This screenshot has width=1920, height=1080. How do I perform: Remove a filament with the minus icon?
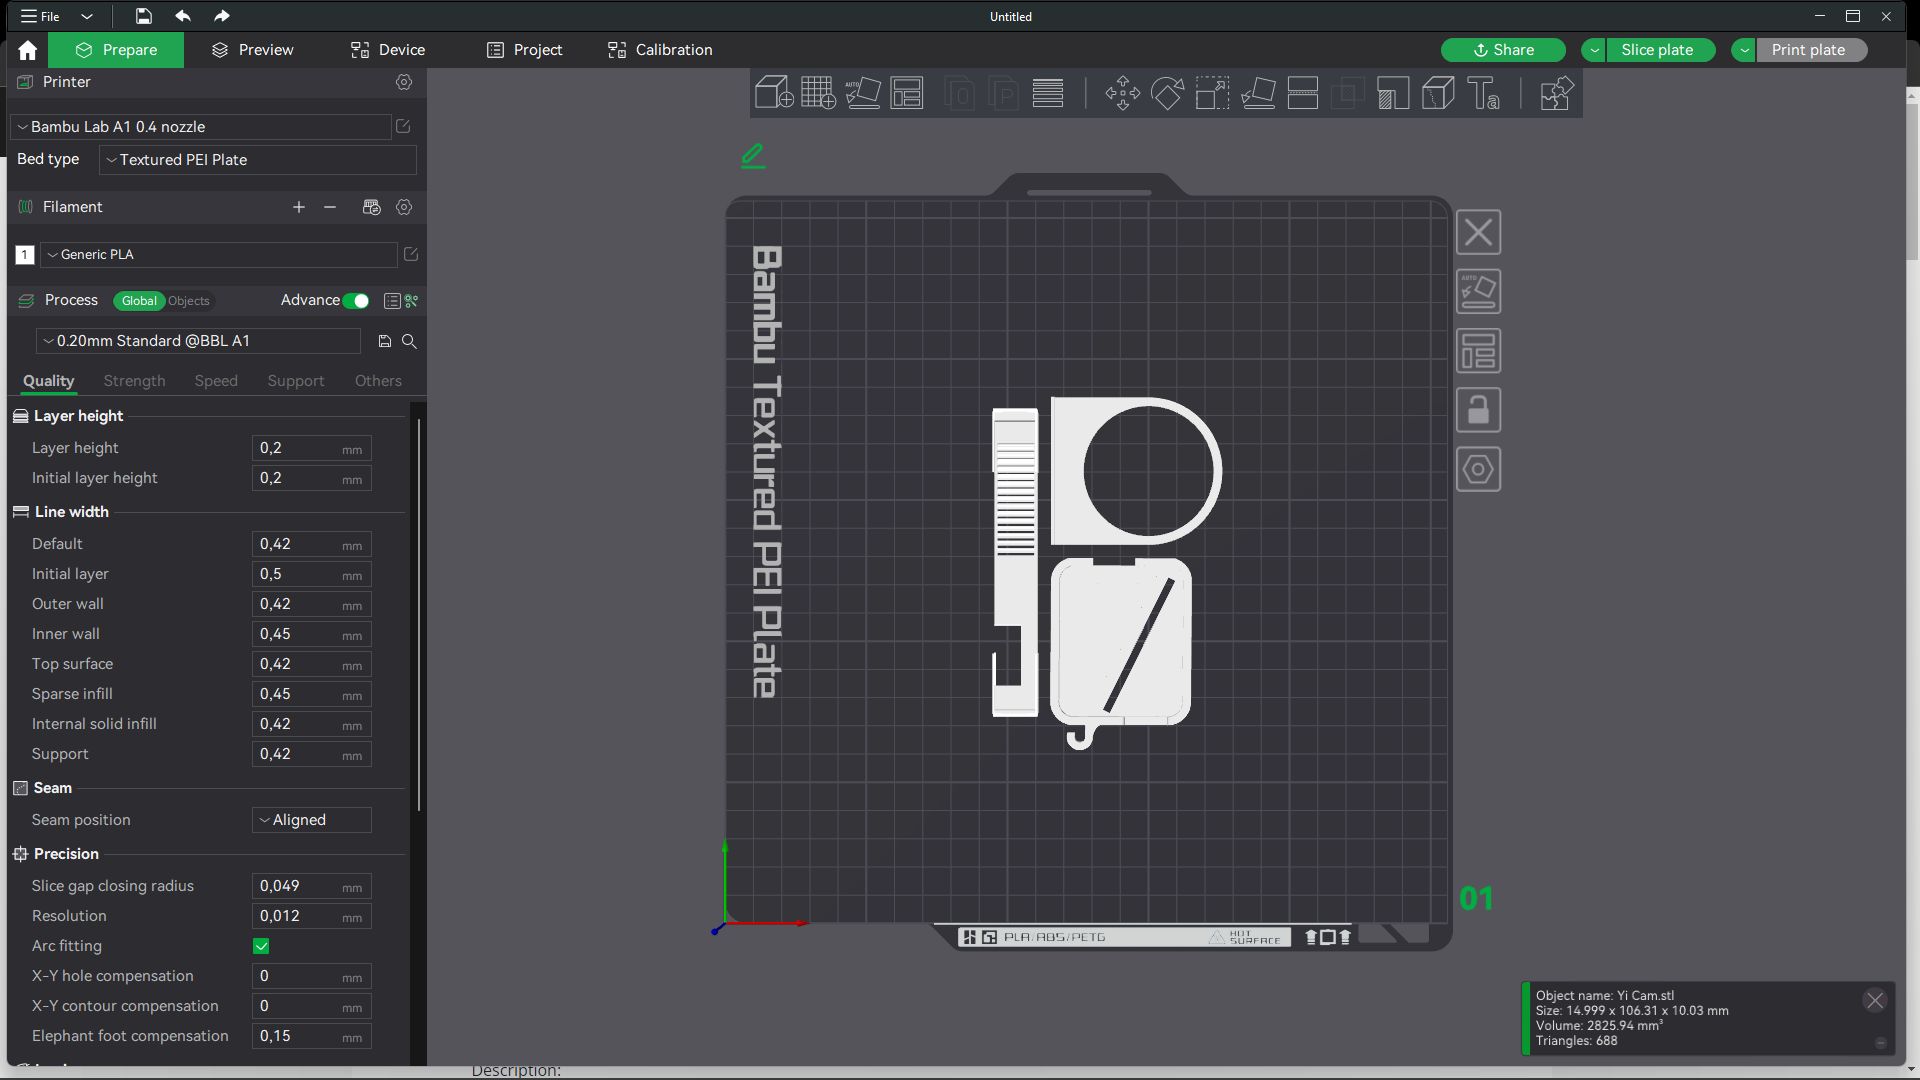point(330,207)
